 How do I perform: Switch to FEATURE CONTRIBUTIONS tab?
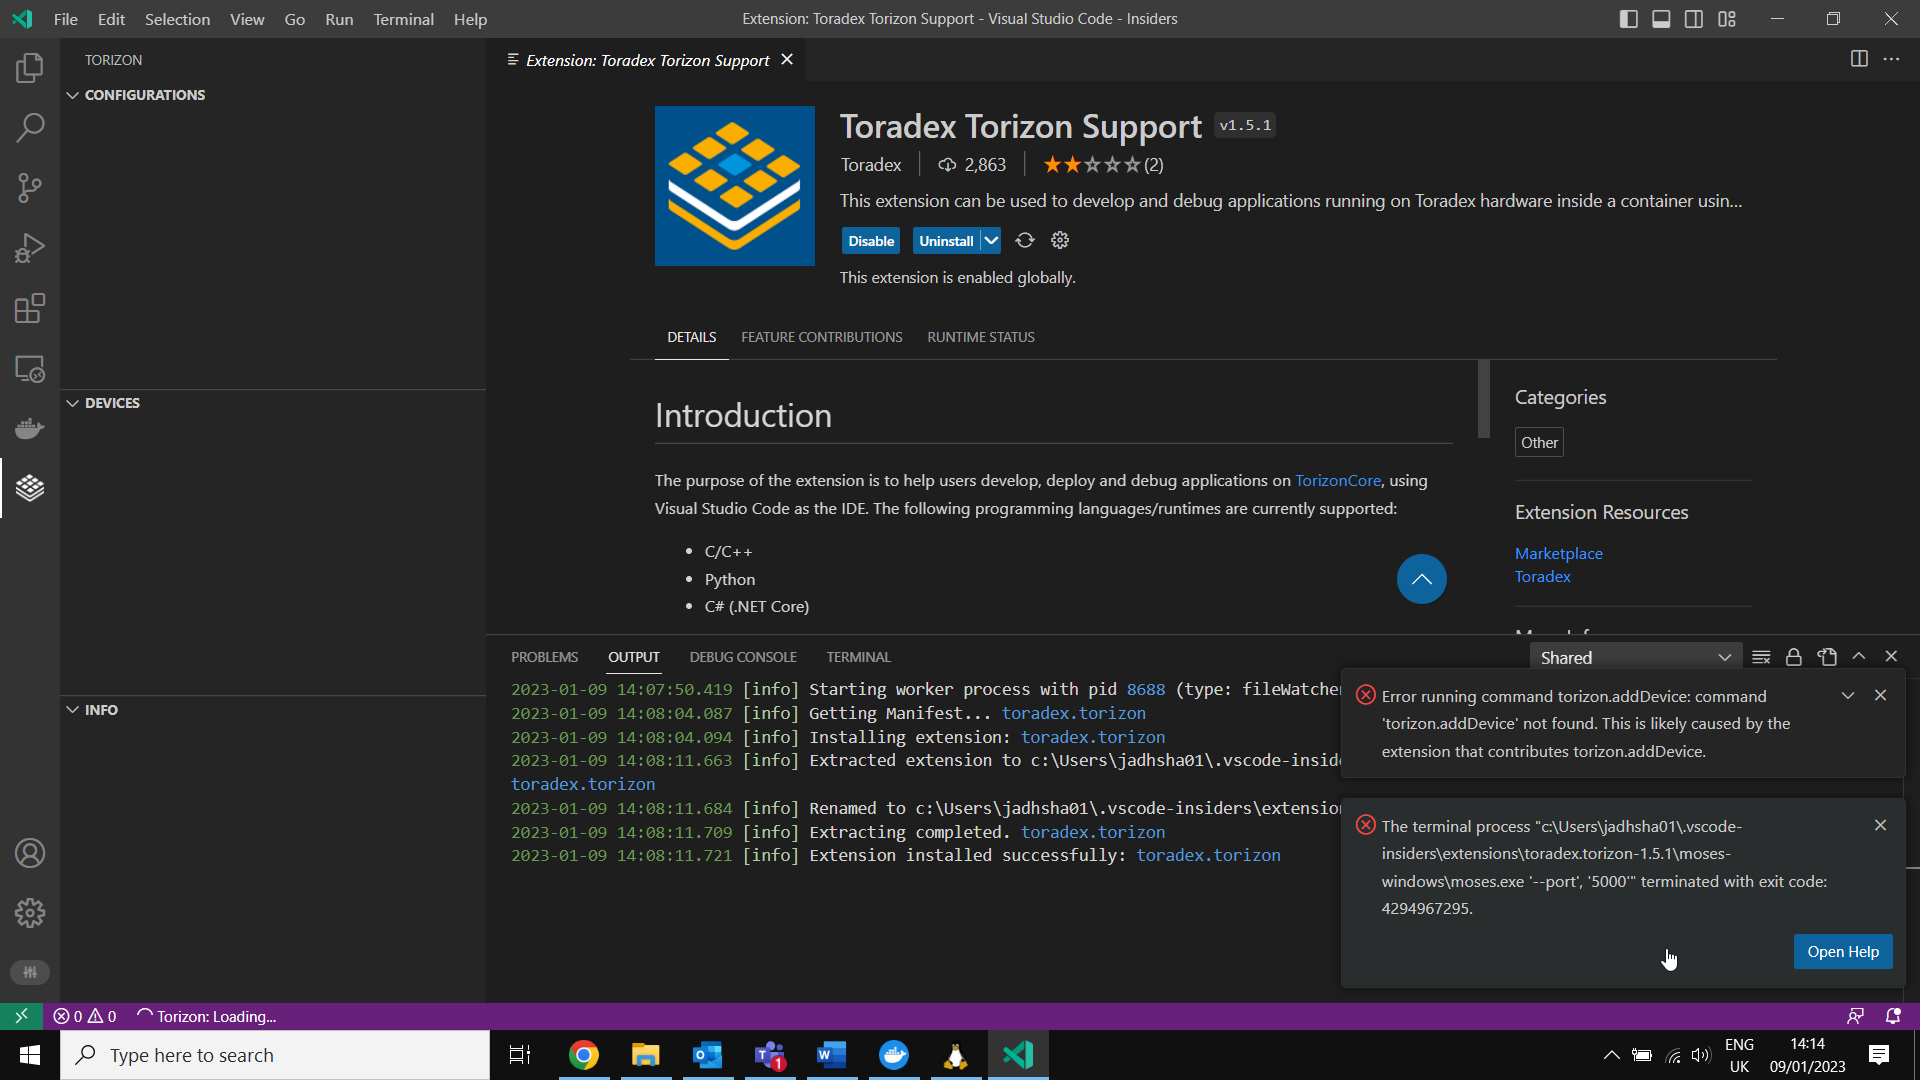821,337
